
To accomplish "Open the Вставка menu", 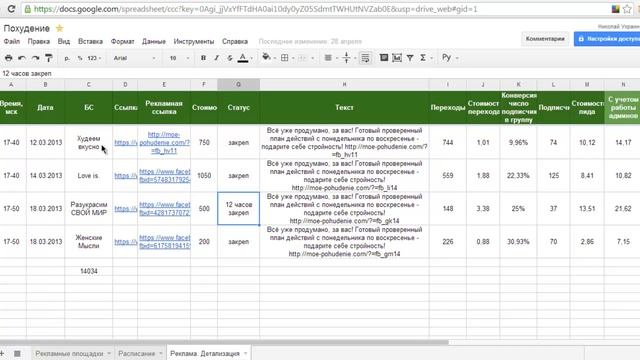I will [x=90, y=42].
